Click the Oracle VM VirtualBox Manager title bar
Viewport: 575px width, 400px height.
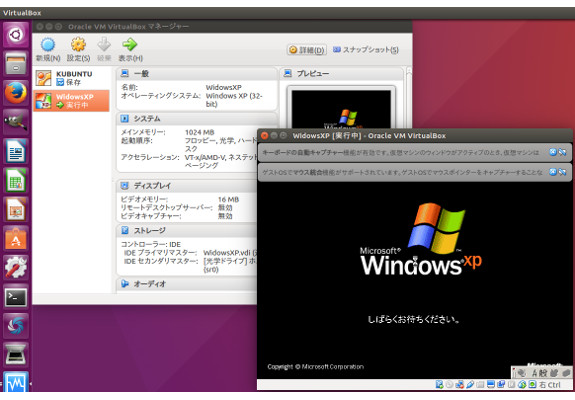[x=222, y=27]
